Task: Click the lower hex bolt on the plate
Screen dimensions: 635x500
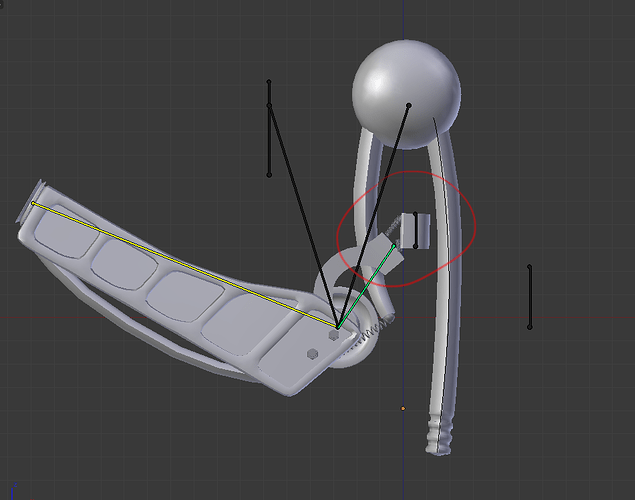Action: tap(312, 353)
